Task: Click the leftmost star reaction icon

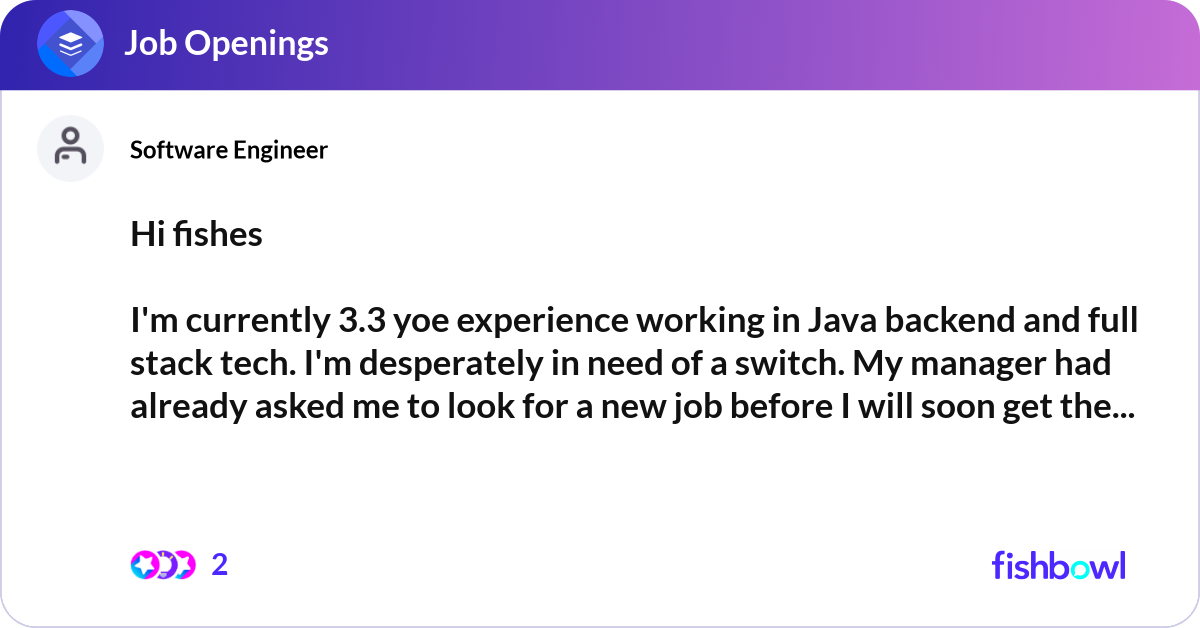Action: (144, 565)
